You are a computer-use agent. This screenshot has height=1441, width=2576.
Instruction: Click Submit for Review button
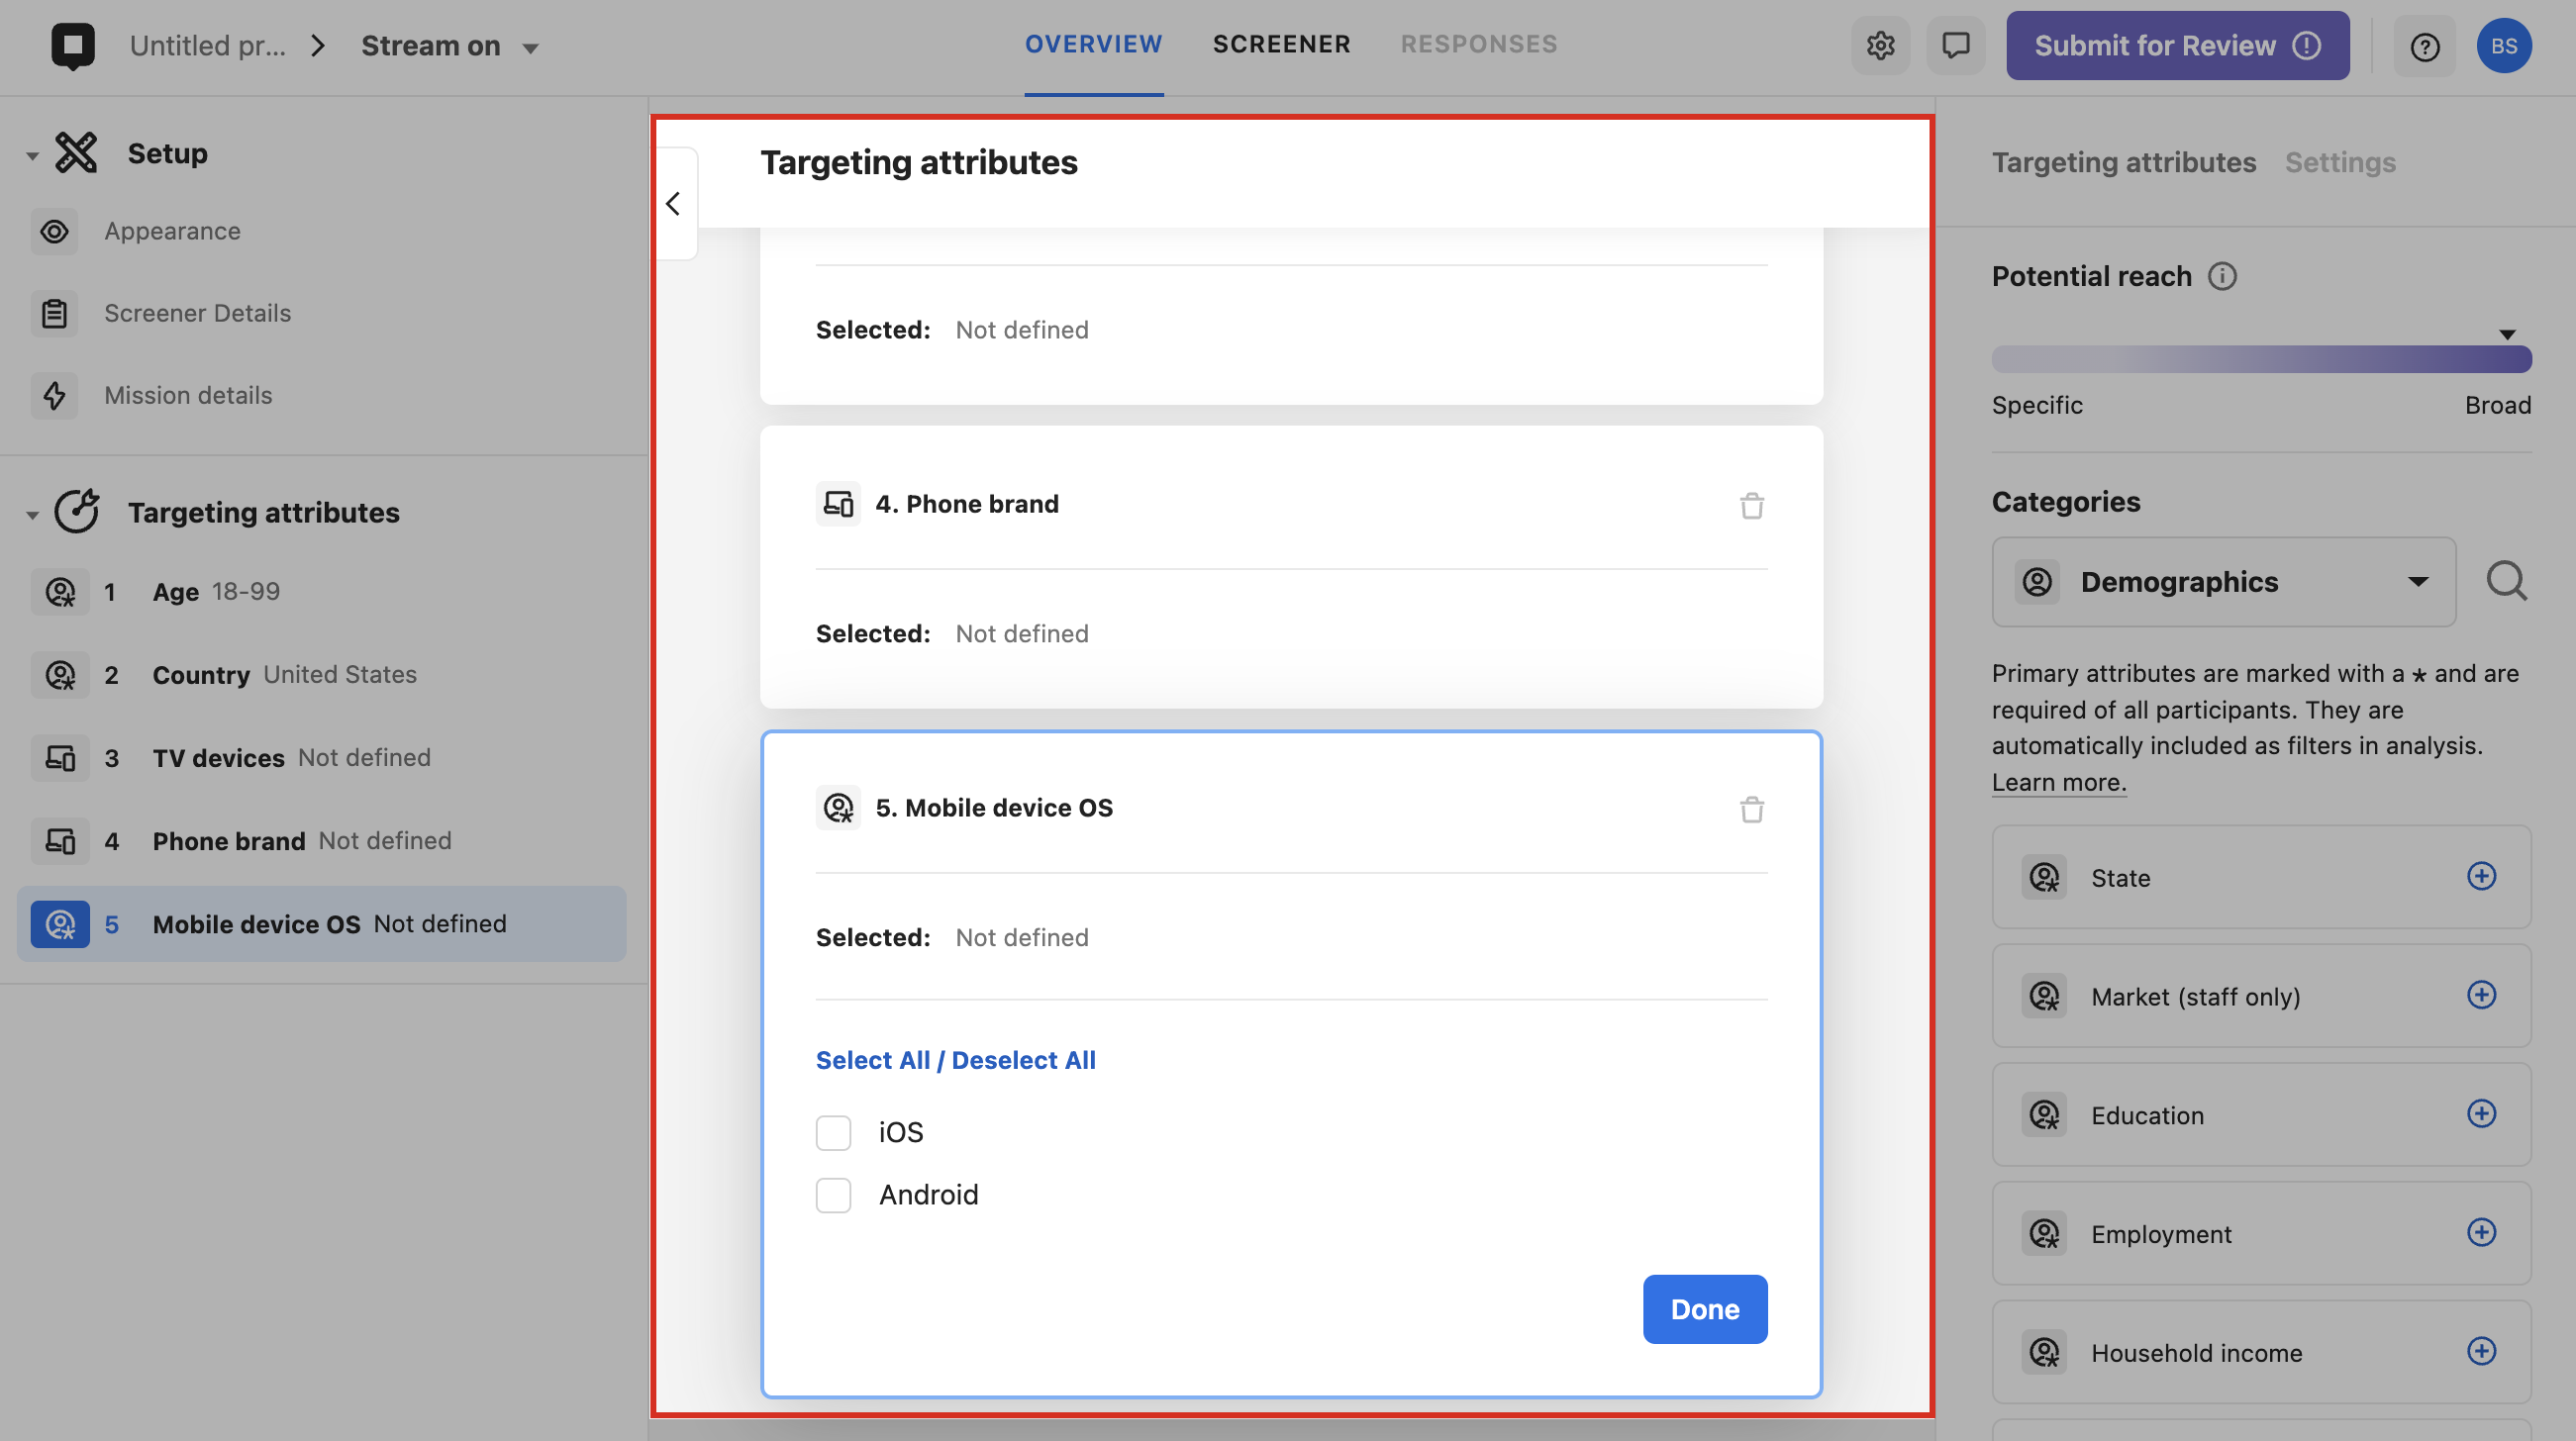2176,46
